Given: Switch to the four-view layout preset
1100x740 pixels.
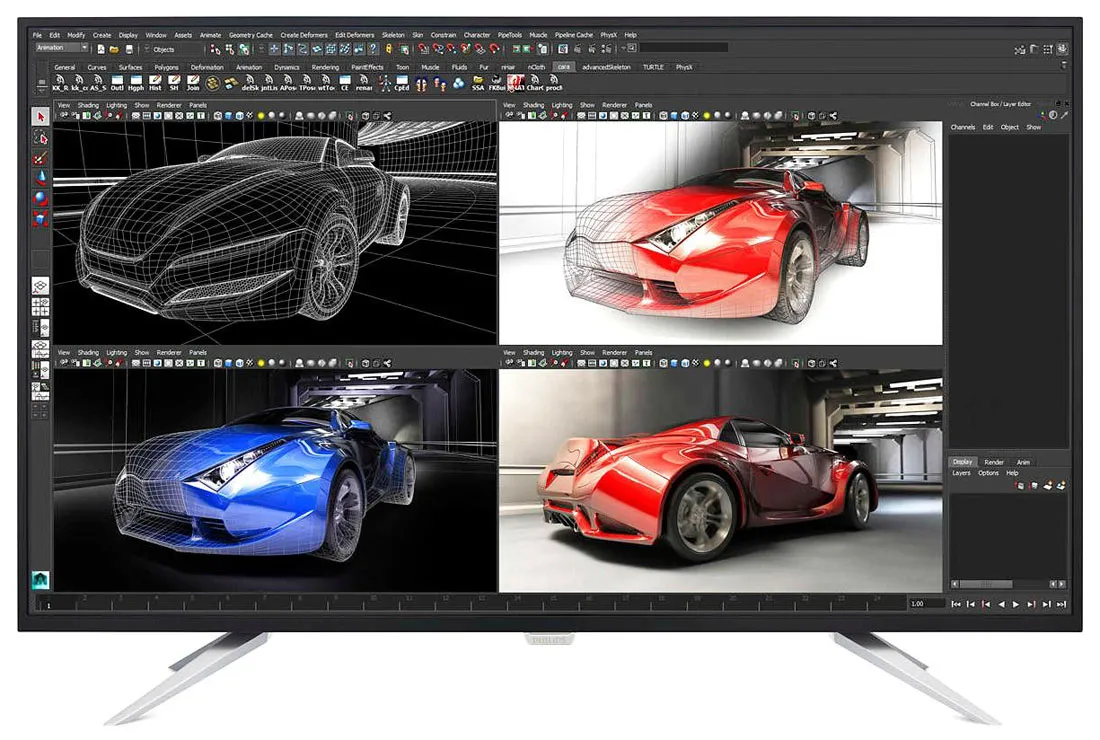Looking at the screenshot, I should pos(41,307).
